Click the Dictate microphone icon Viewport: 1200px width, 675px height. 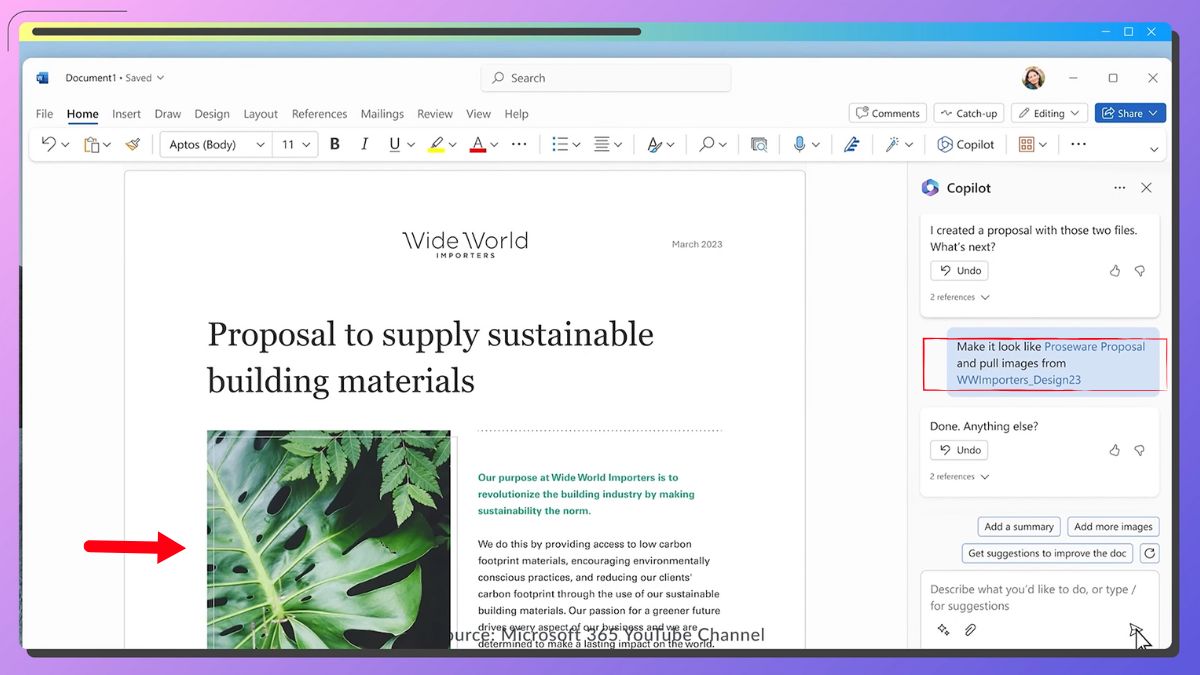[x=799, y=144]
